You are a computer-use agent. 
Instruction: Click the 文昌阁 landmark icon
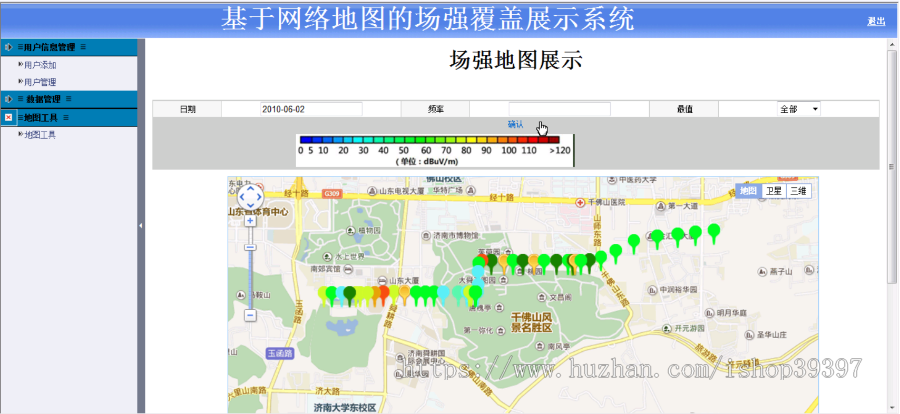542,297
